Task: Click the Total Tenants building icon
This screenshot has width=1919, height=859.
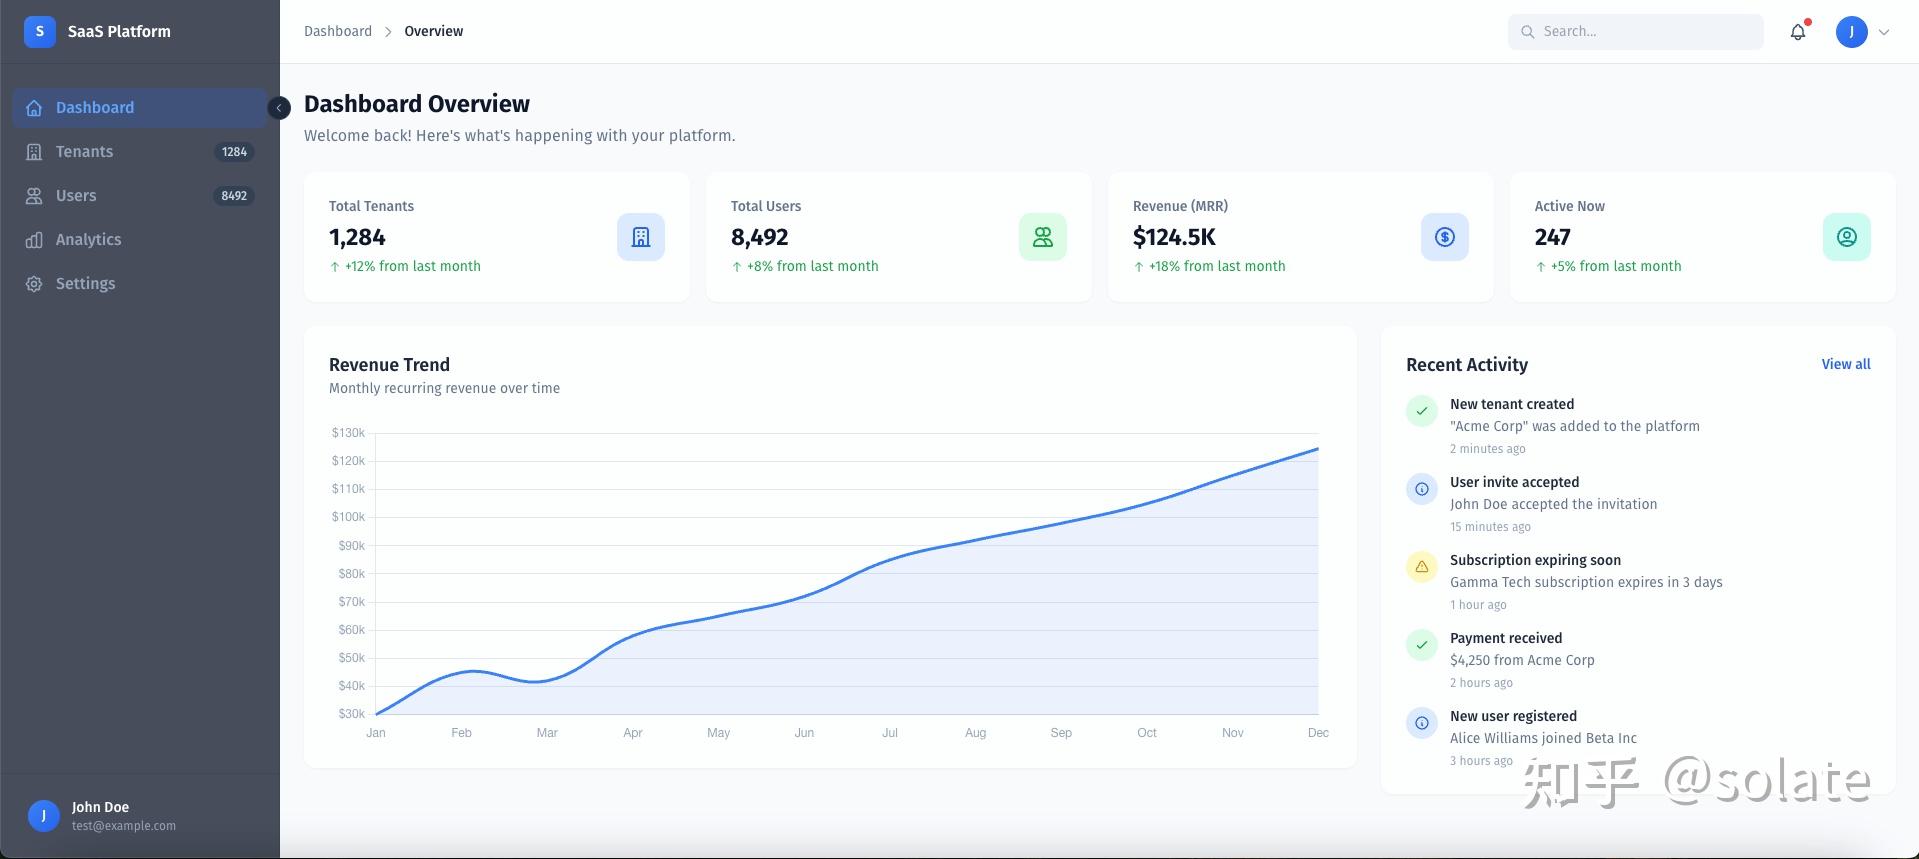Action: tap(641, 237)
